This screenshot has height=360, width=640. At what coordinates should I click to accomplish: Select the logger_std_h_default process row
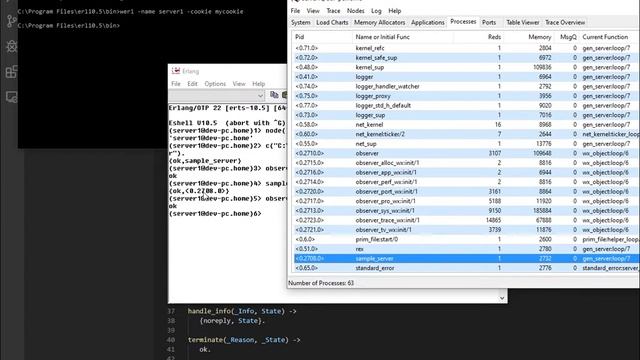466,105
